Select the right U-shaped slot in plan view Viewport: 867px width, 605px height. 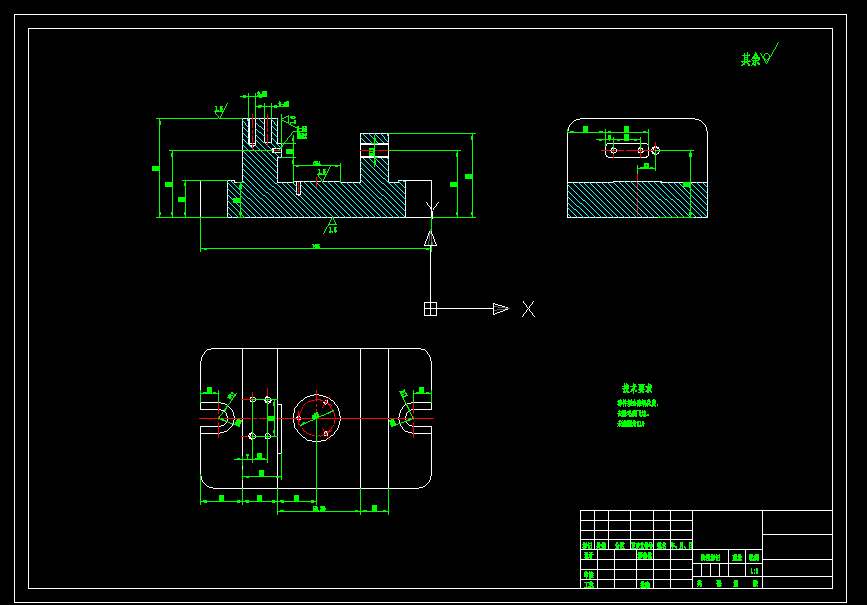tap(415, 418)
